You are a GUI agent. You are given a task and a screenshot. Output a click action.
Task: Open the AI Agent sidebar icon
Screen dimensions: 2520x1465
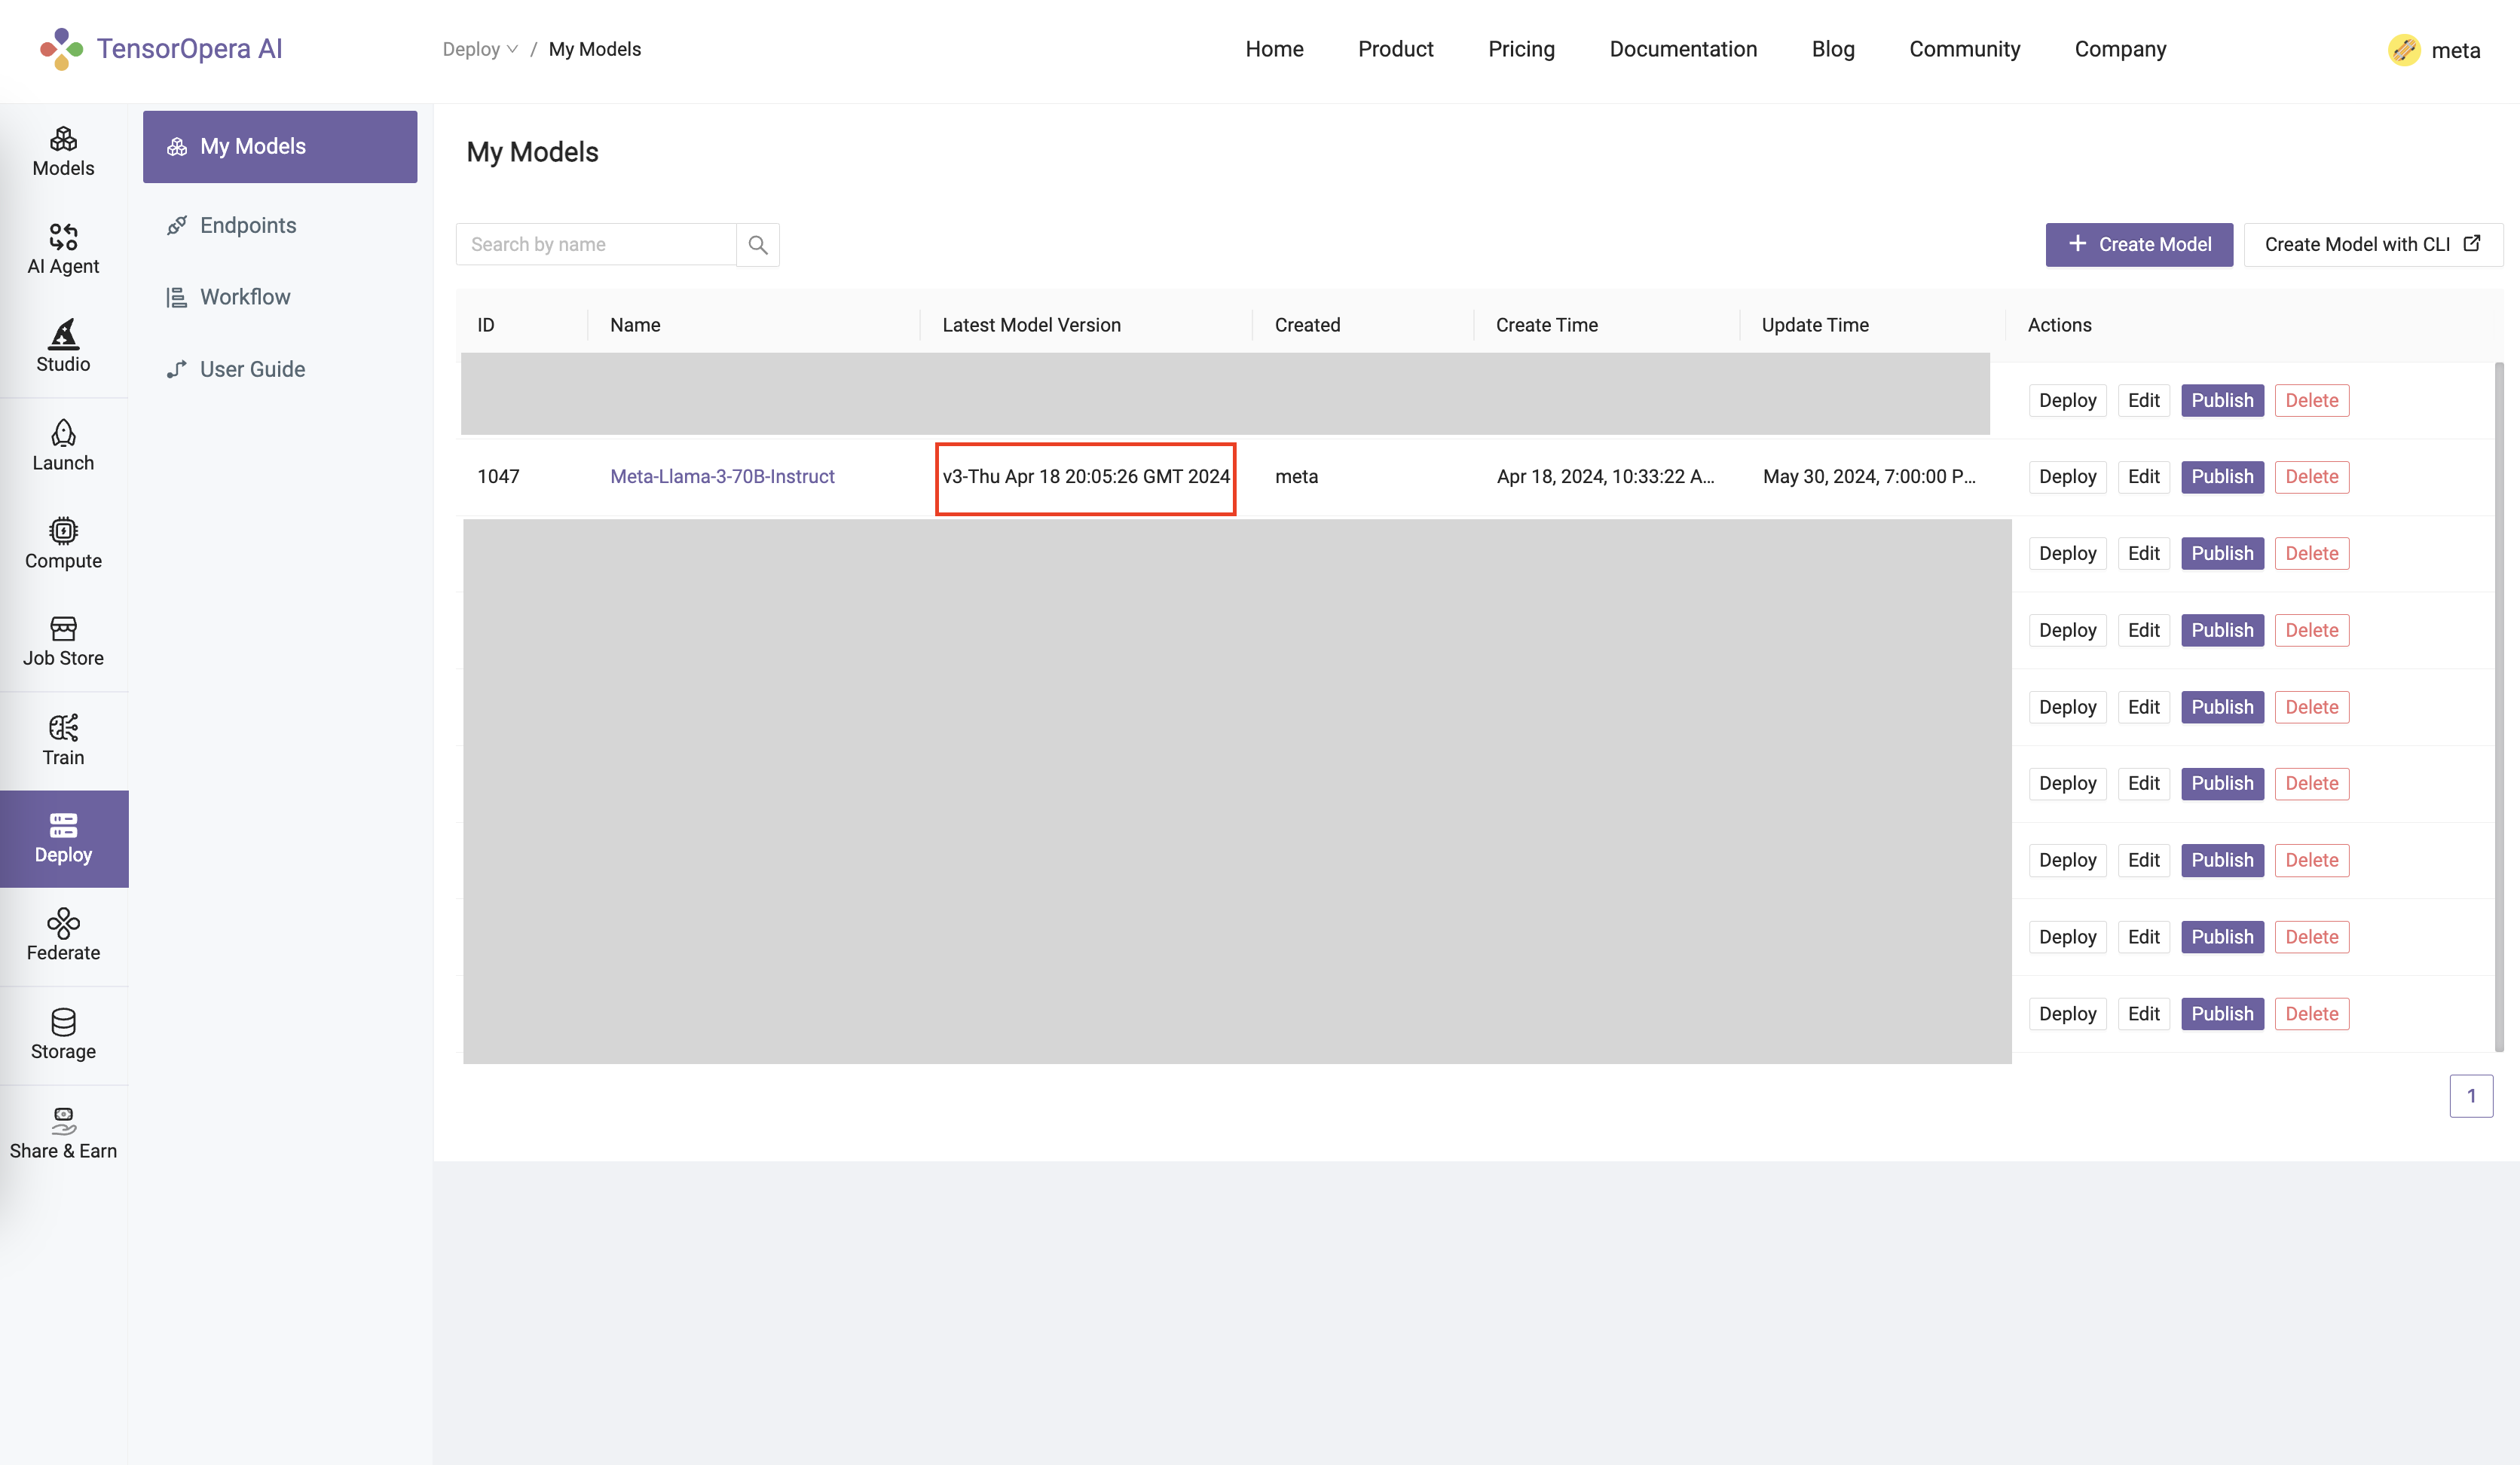(63, 237)
